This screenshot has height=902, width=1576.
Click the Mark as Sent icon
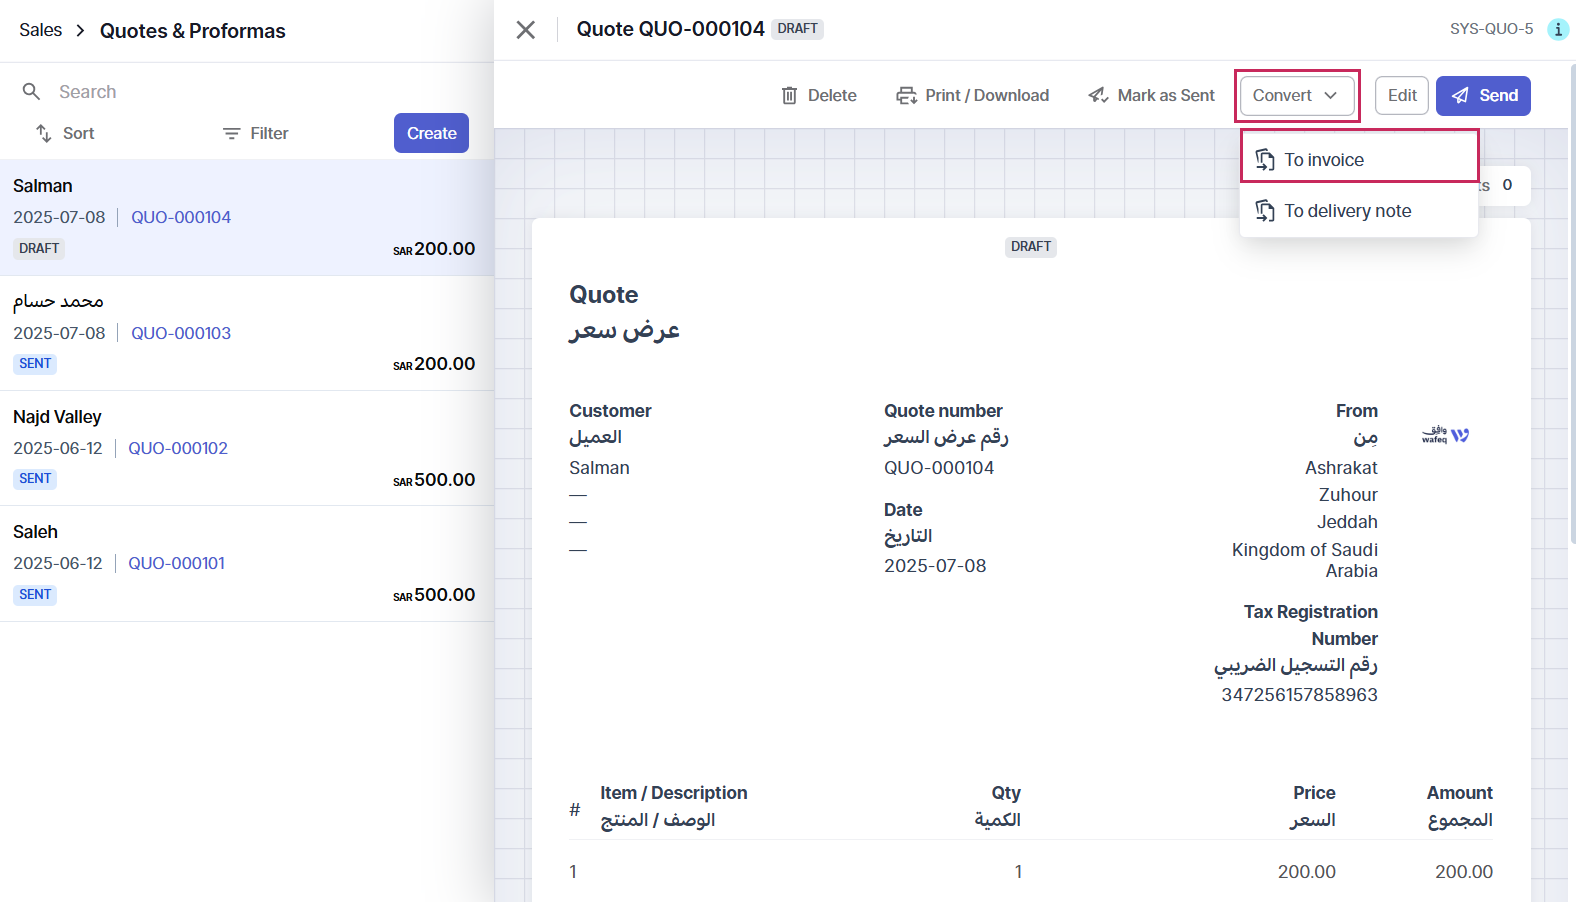tap(1098, 96)
